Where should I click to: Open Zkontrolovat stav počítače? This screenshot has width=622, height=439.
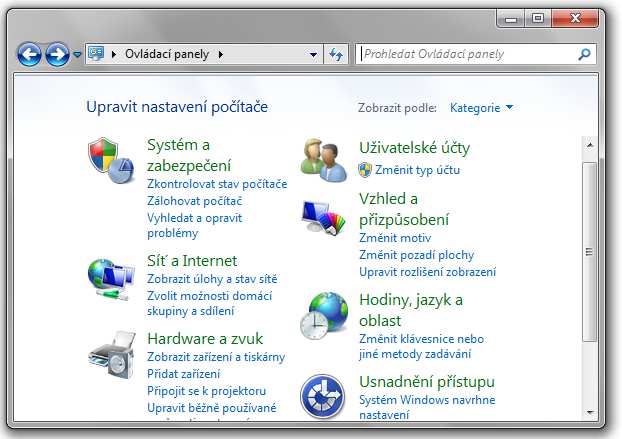(217, 184)
